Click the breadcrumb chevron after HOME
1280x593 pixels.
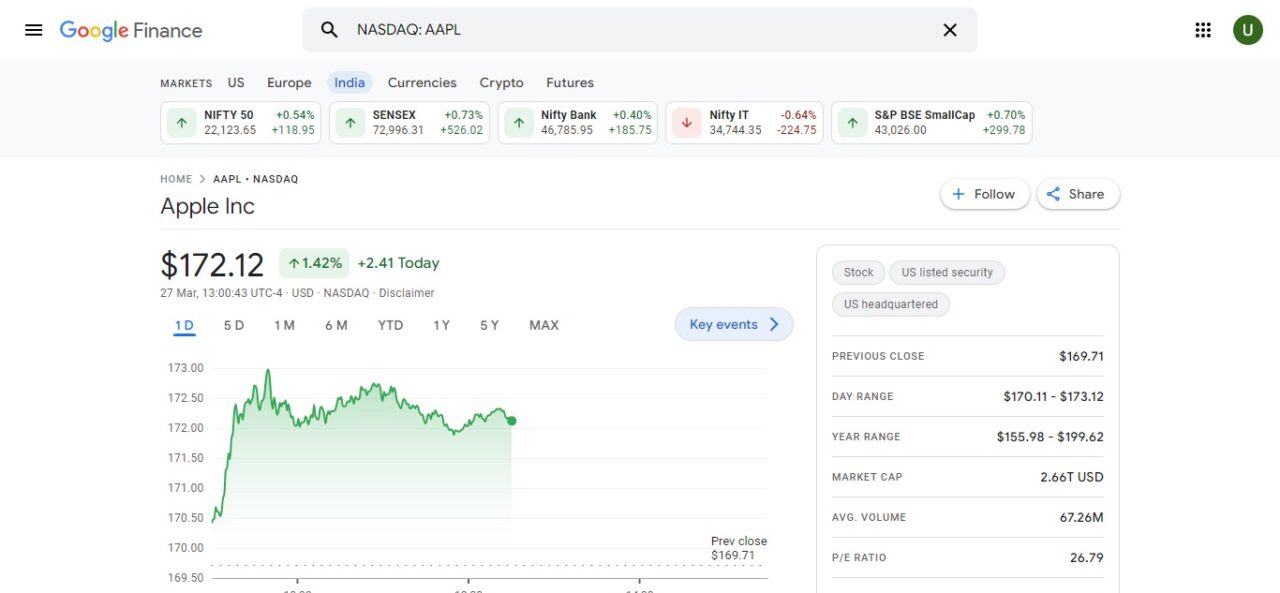[x=202, y=179]
